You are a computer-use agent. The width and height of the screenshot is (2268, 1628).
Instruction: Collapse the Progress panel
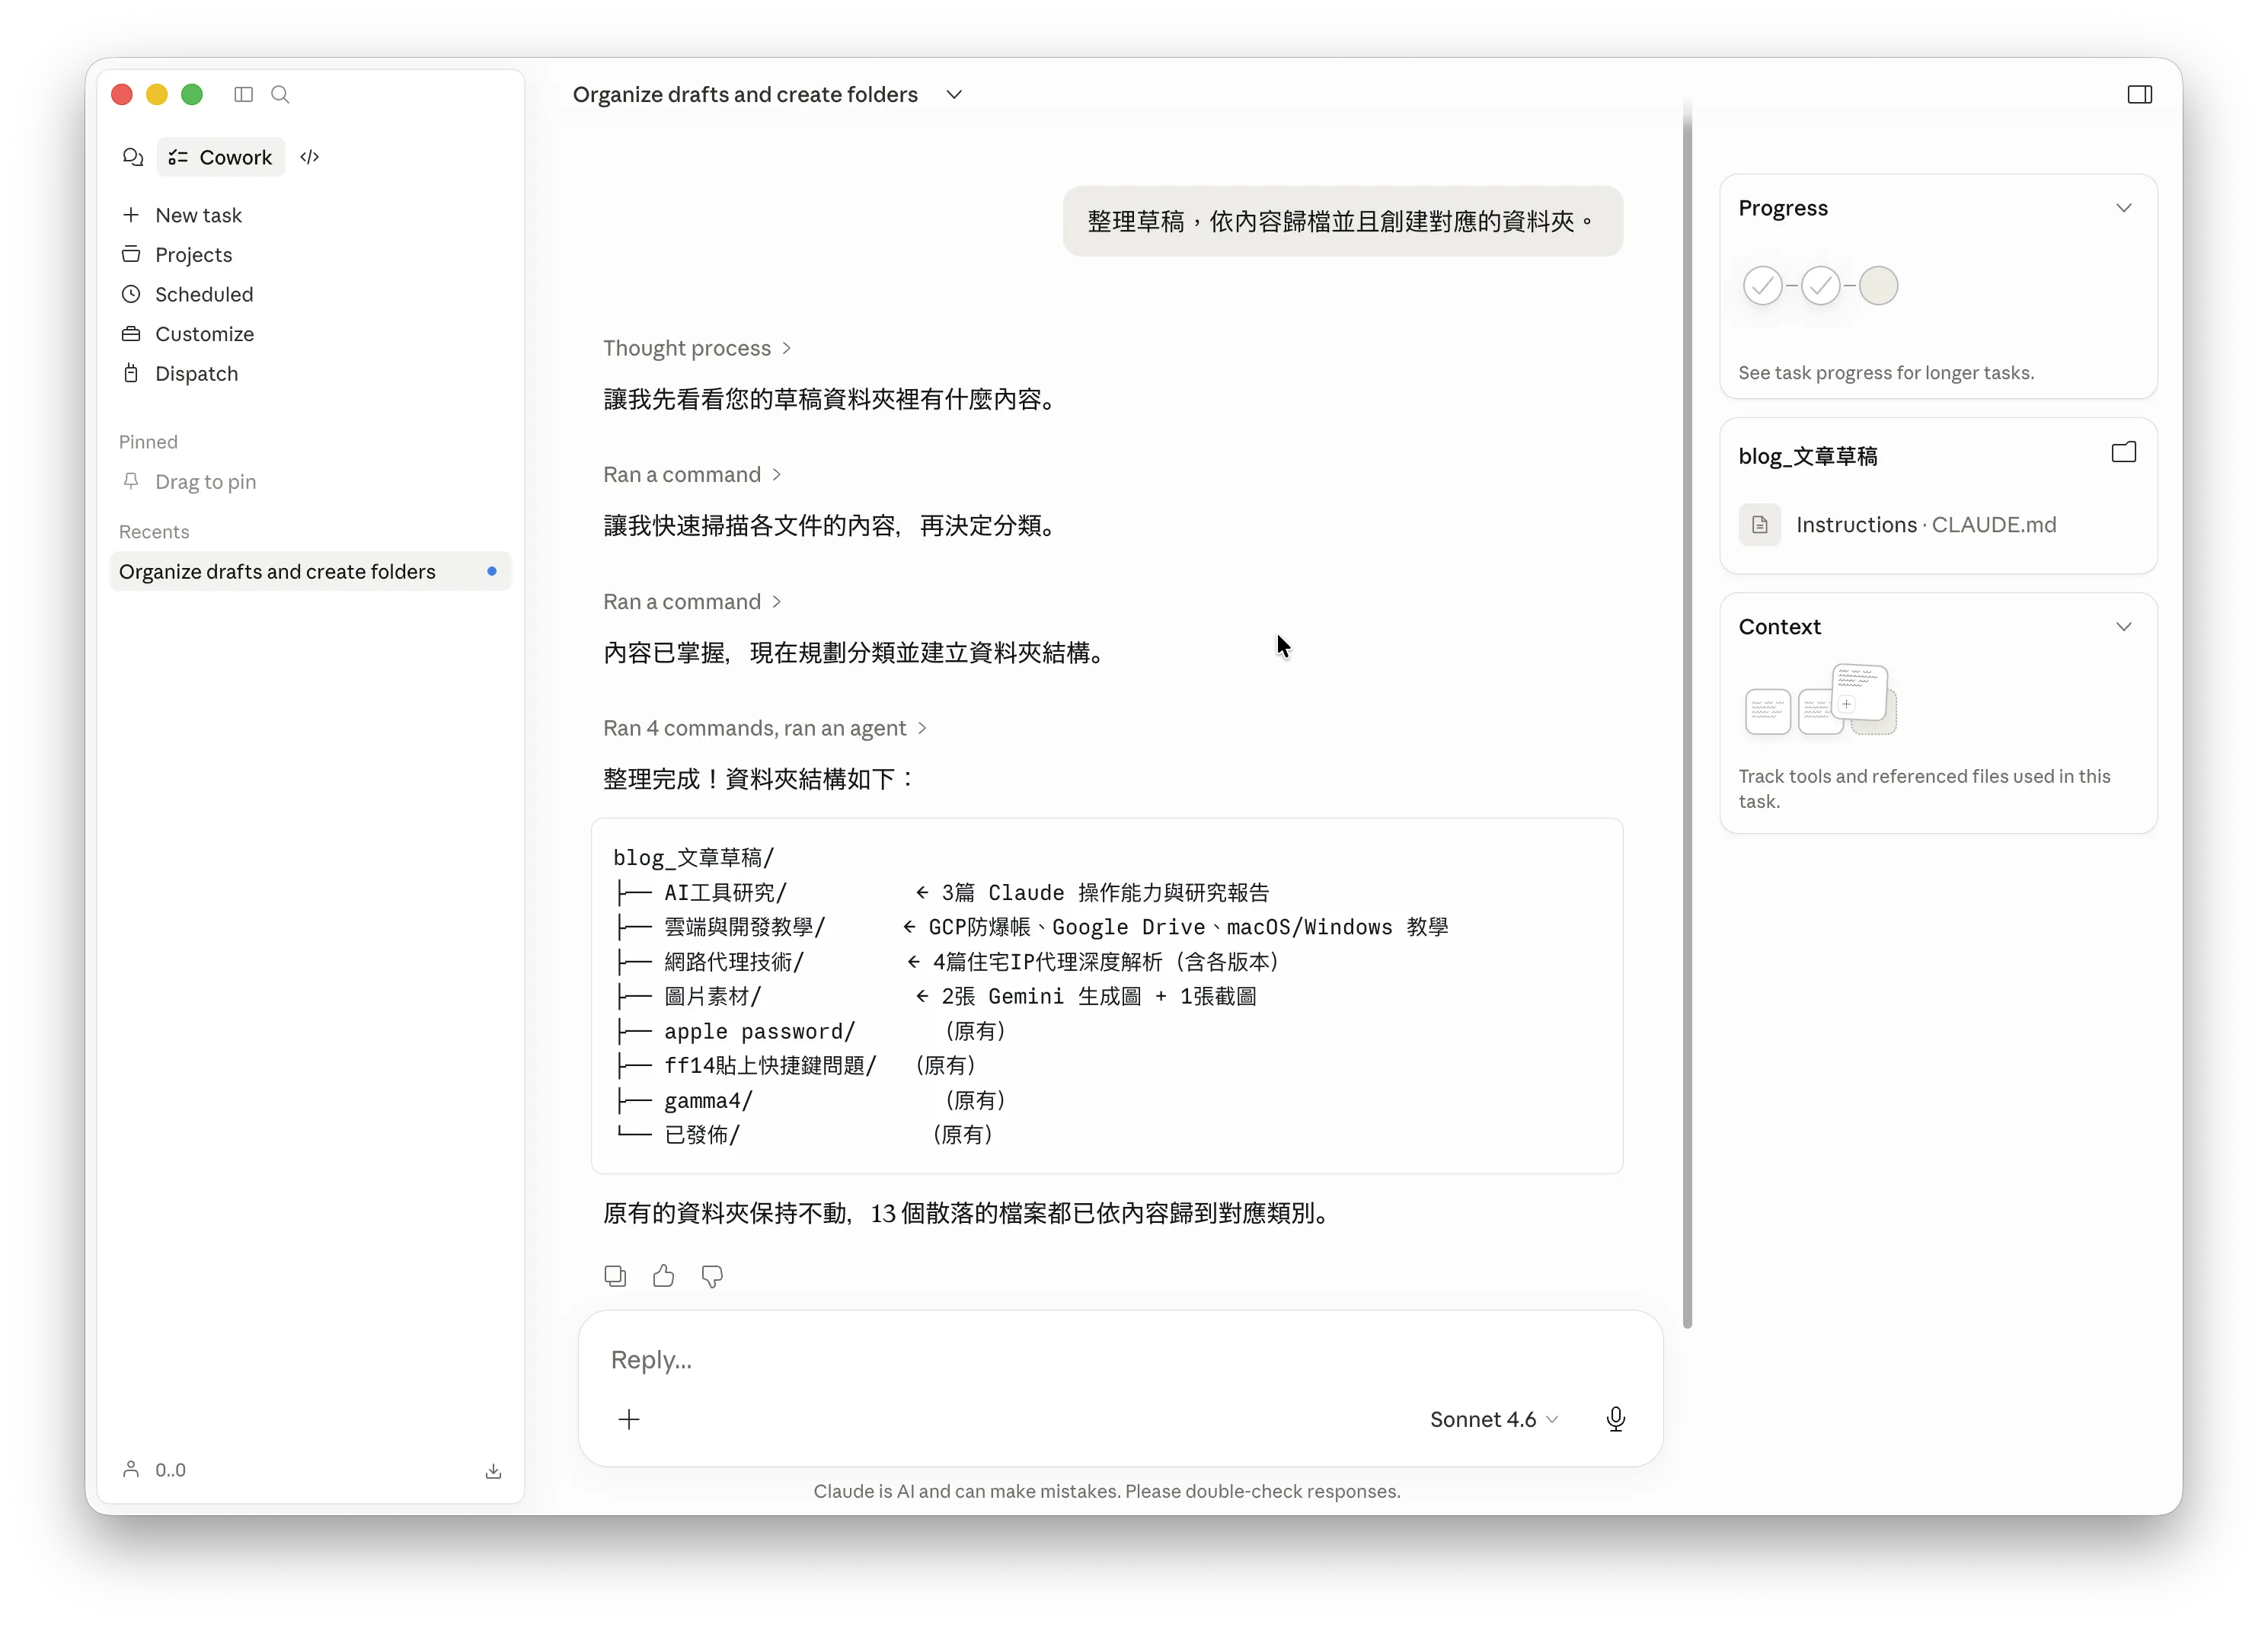[2123, 208]
